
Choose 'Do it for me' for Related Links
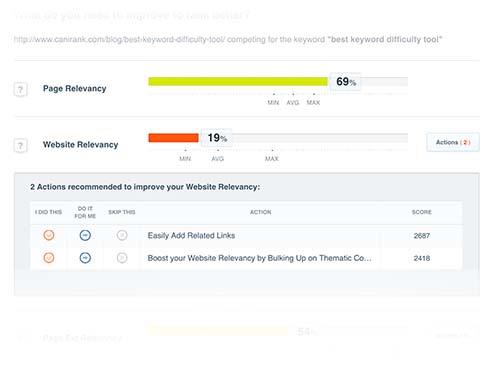(x=85, y=235)
